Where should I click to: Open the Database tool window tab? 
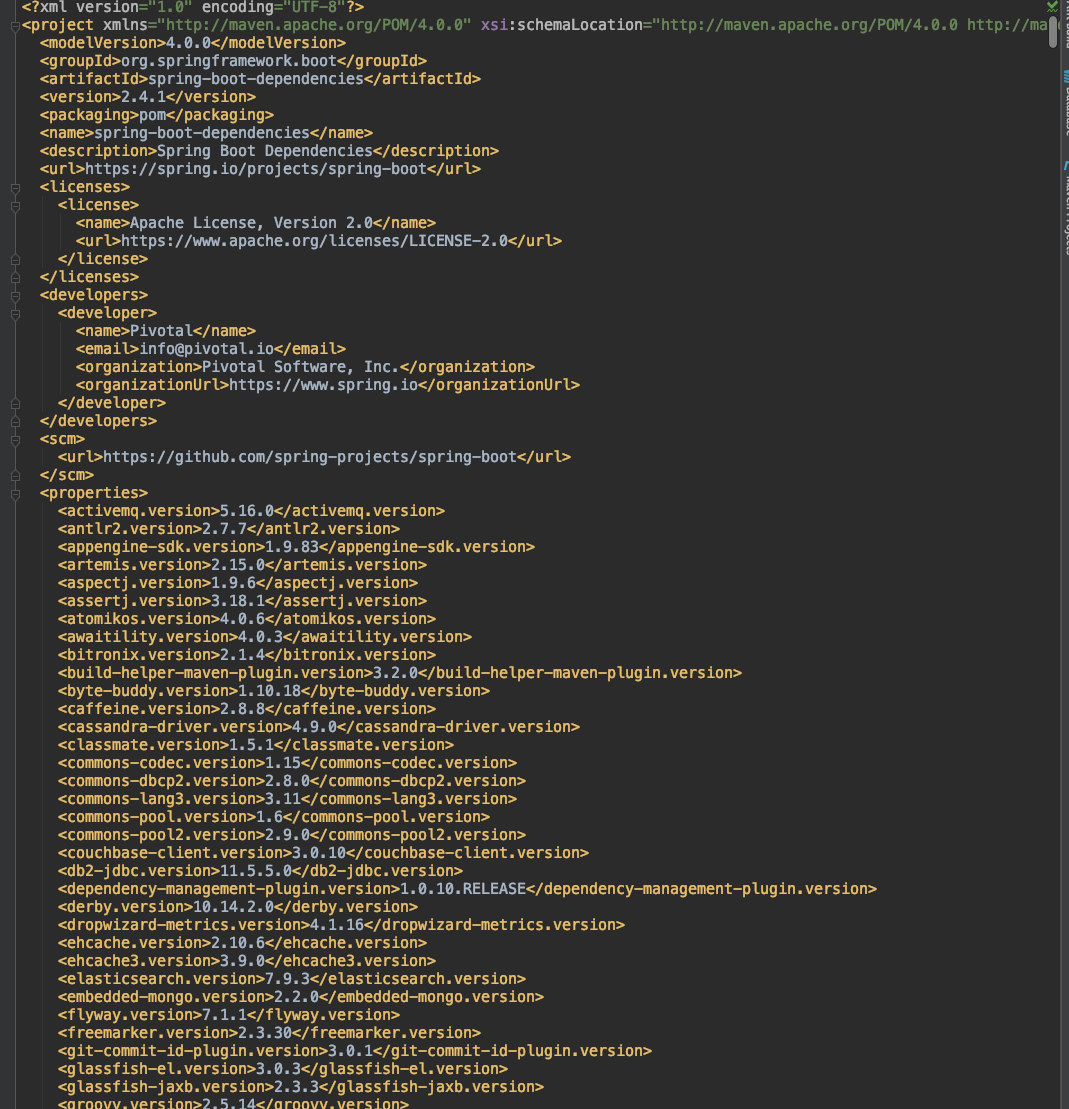pyautogui.click(x=1065, y=103)
